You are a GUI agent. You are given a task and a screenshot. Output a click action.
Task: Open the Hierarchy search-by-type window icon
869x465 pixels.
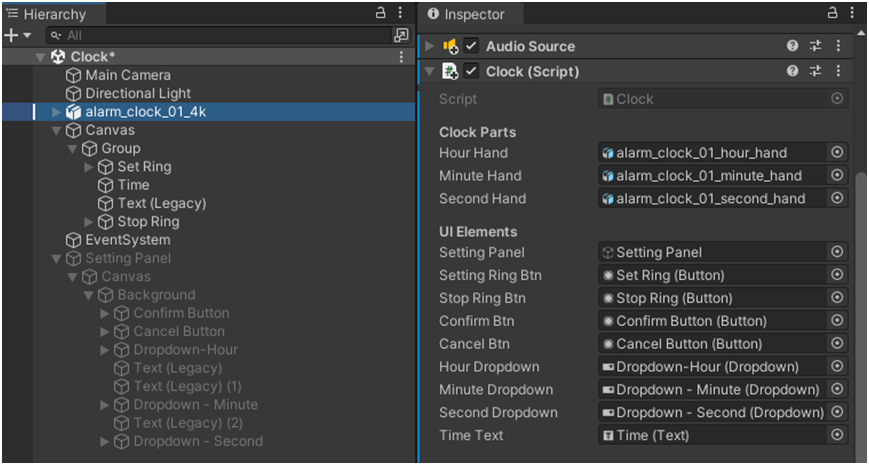[401, 35]
